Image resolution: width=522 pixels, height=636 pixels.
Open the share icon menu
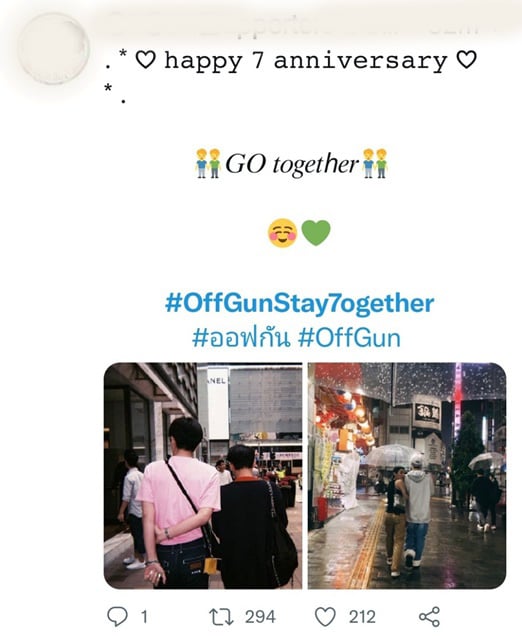pos(429,617)
